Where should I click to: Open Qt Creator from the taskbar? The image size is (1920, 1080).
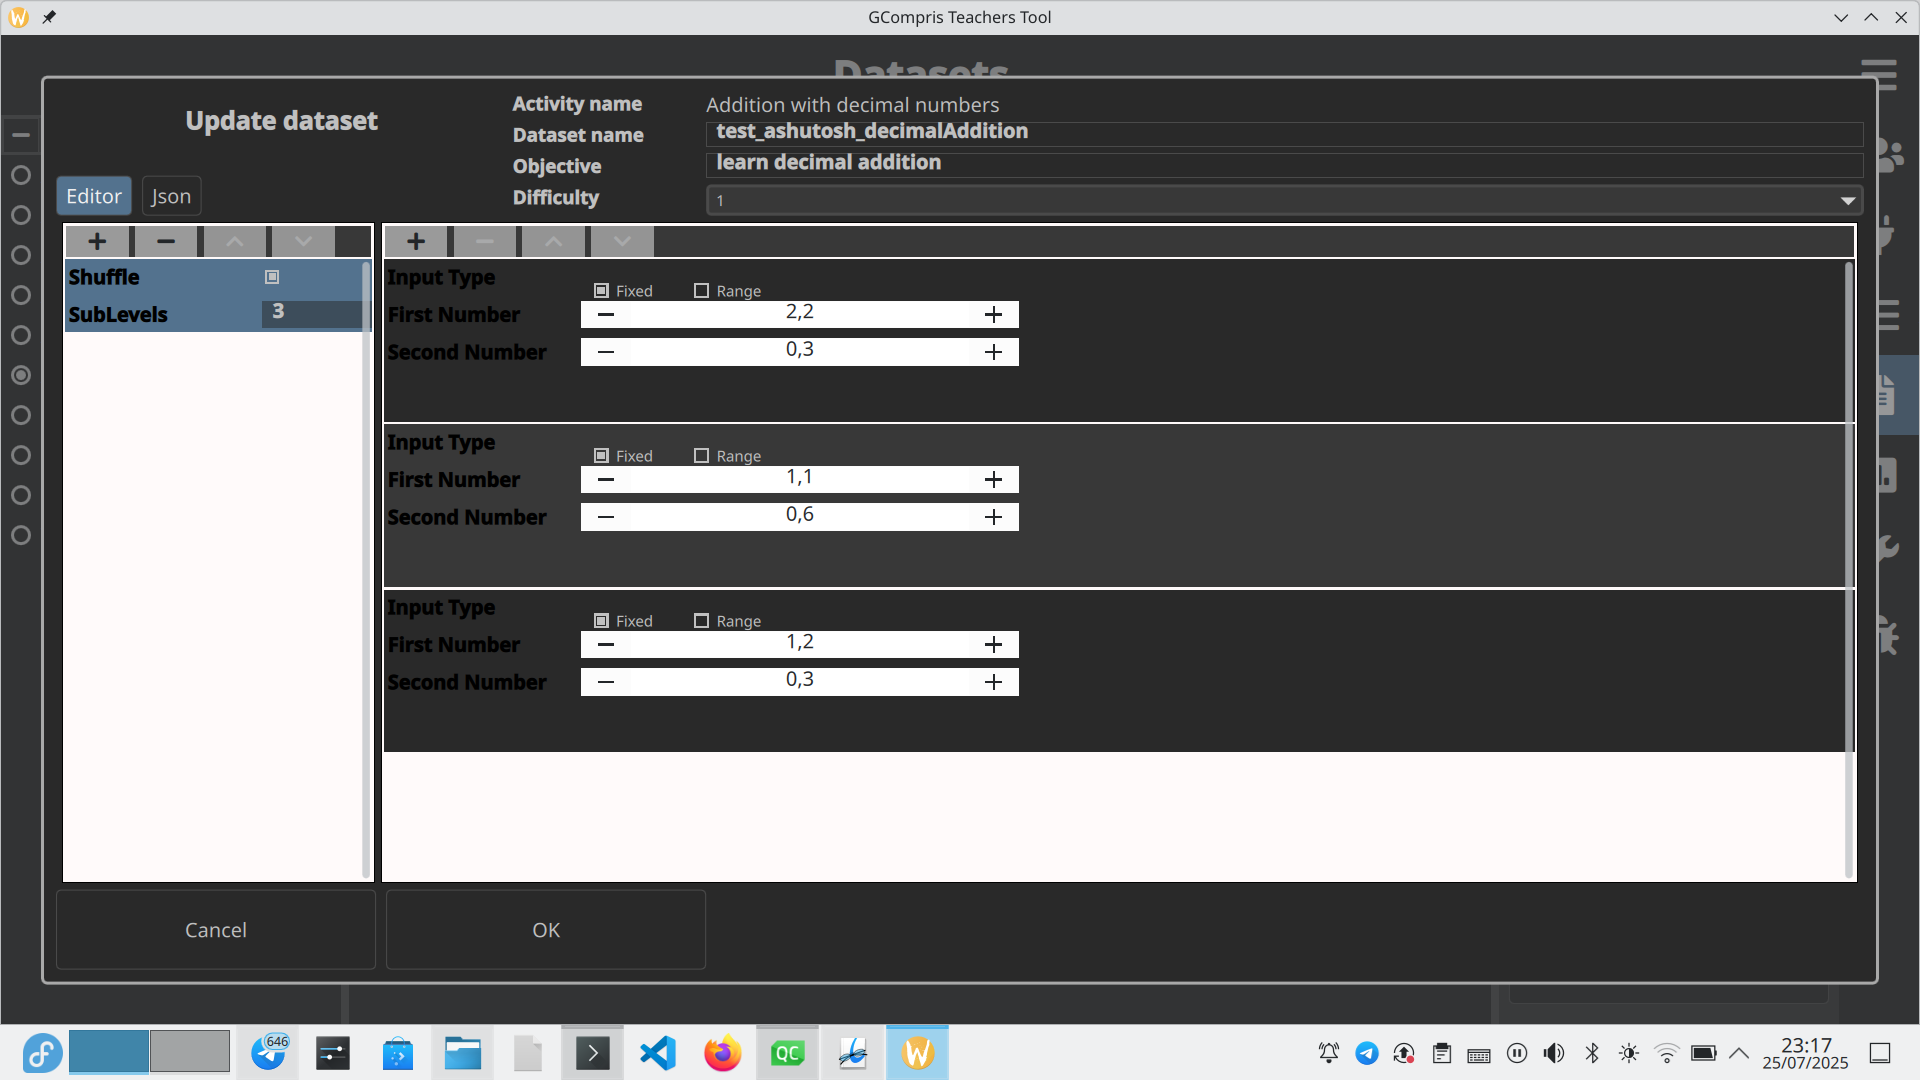[x=788, y=1053]
